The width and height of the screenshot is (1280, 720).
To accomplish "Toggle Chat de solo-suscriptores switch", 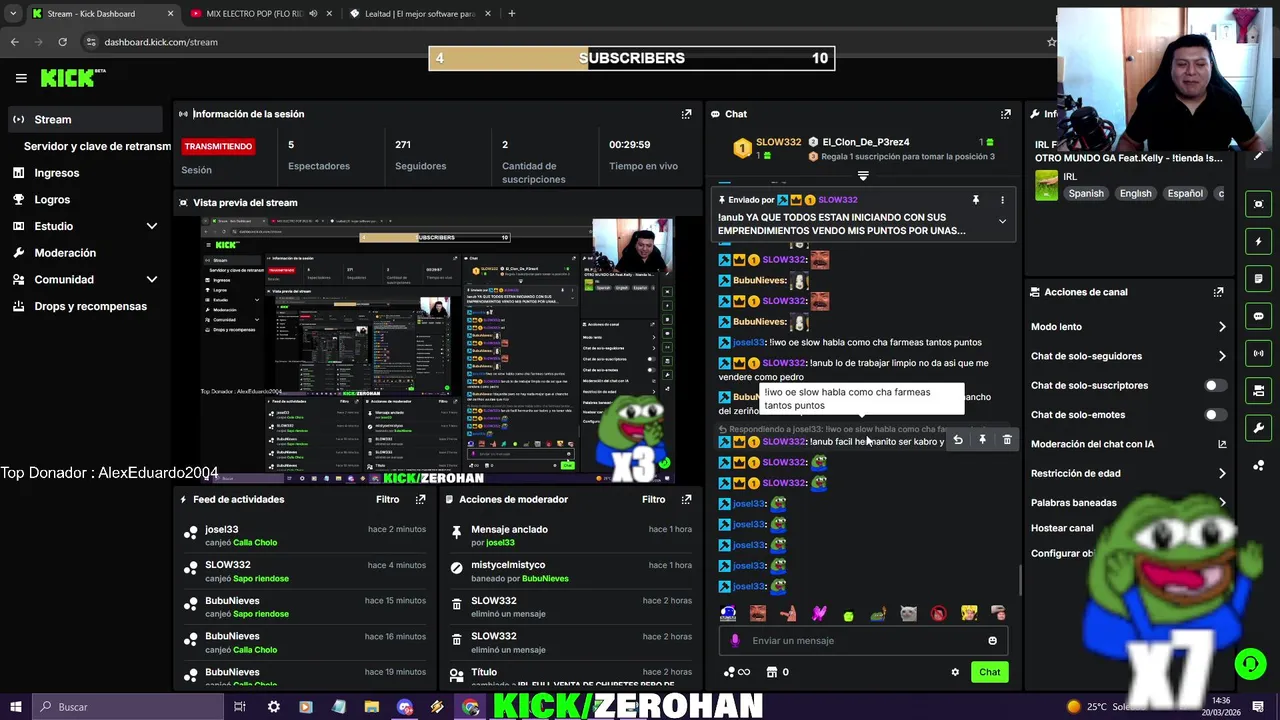I will tap(1215, 385).
